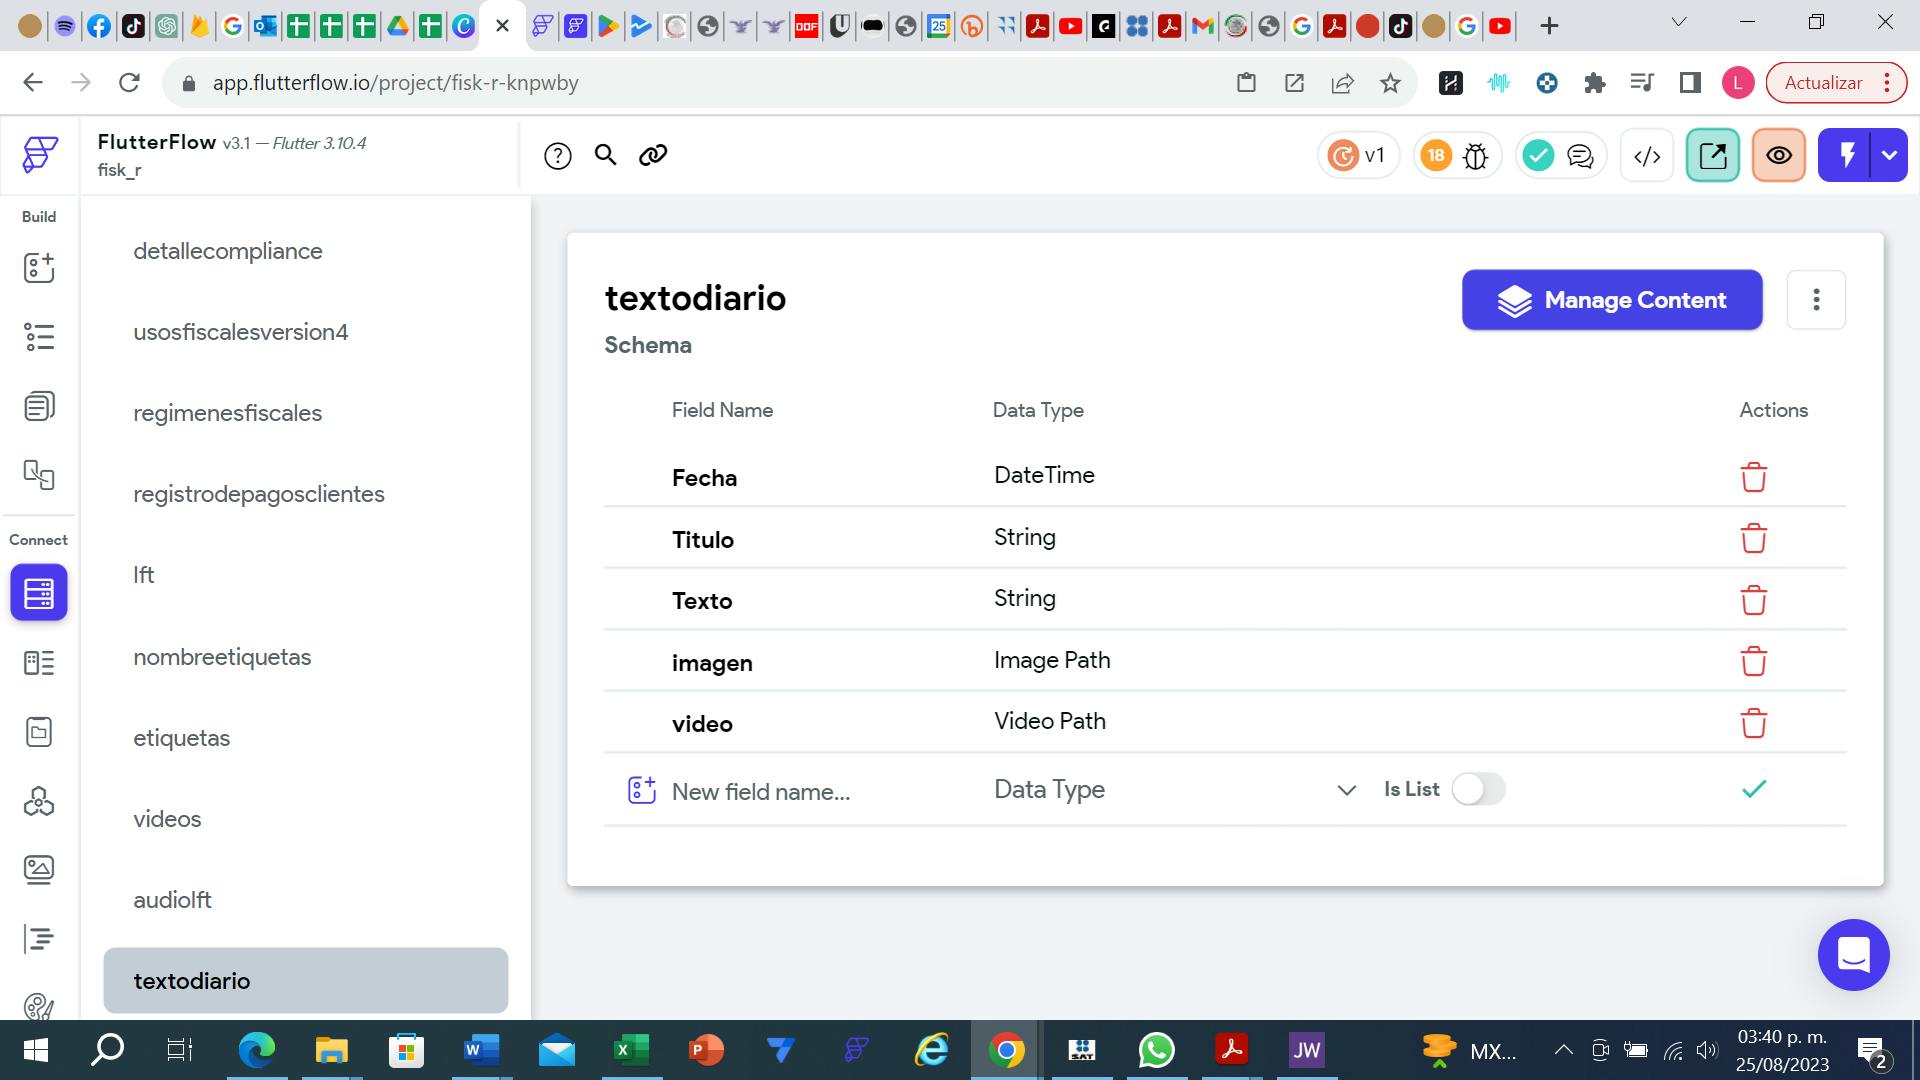Click the widget palette add icon
Image resolution: width=1920 pixels, height=1080 pixels.
[39, 267]
